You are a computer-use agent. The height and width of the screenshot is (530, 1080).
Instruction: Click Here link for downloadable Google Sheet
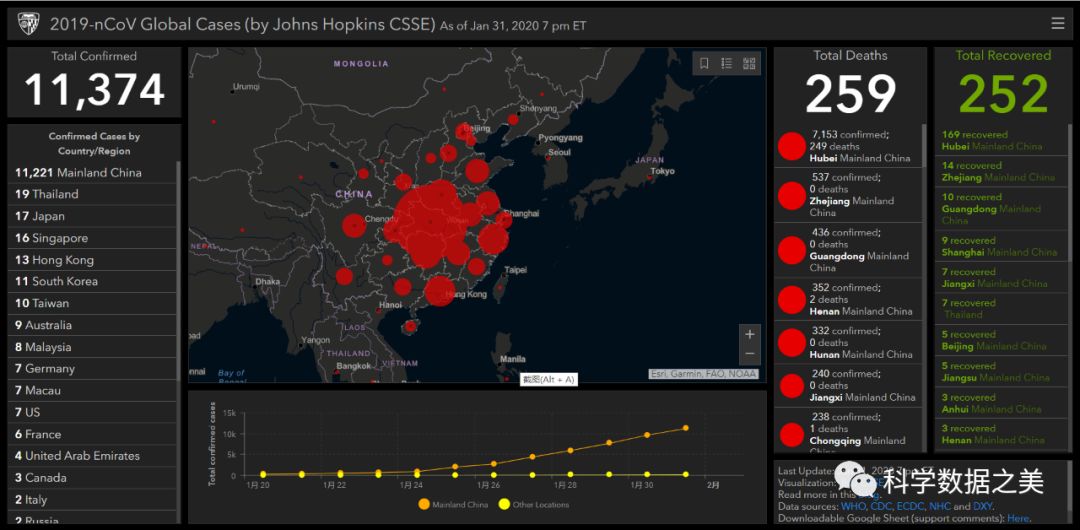pyautogui.click(x=1017, y=519)
